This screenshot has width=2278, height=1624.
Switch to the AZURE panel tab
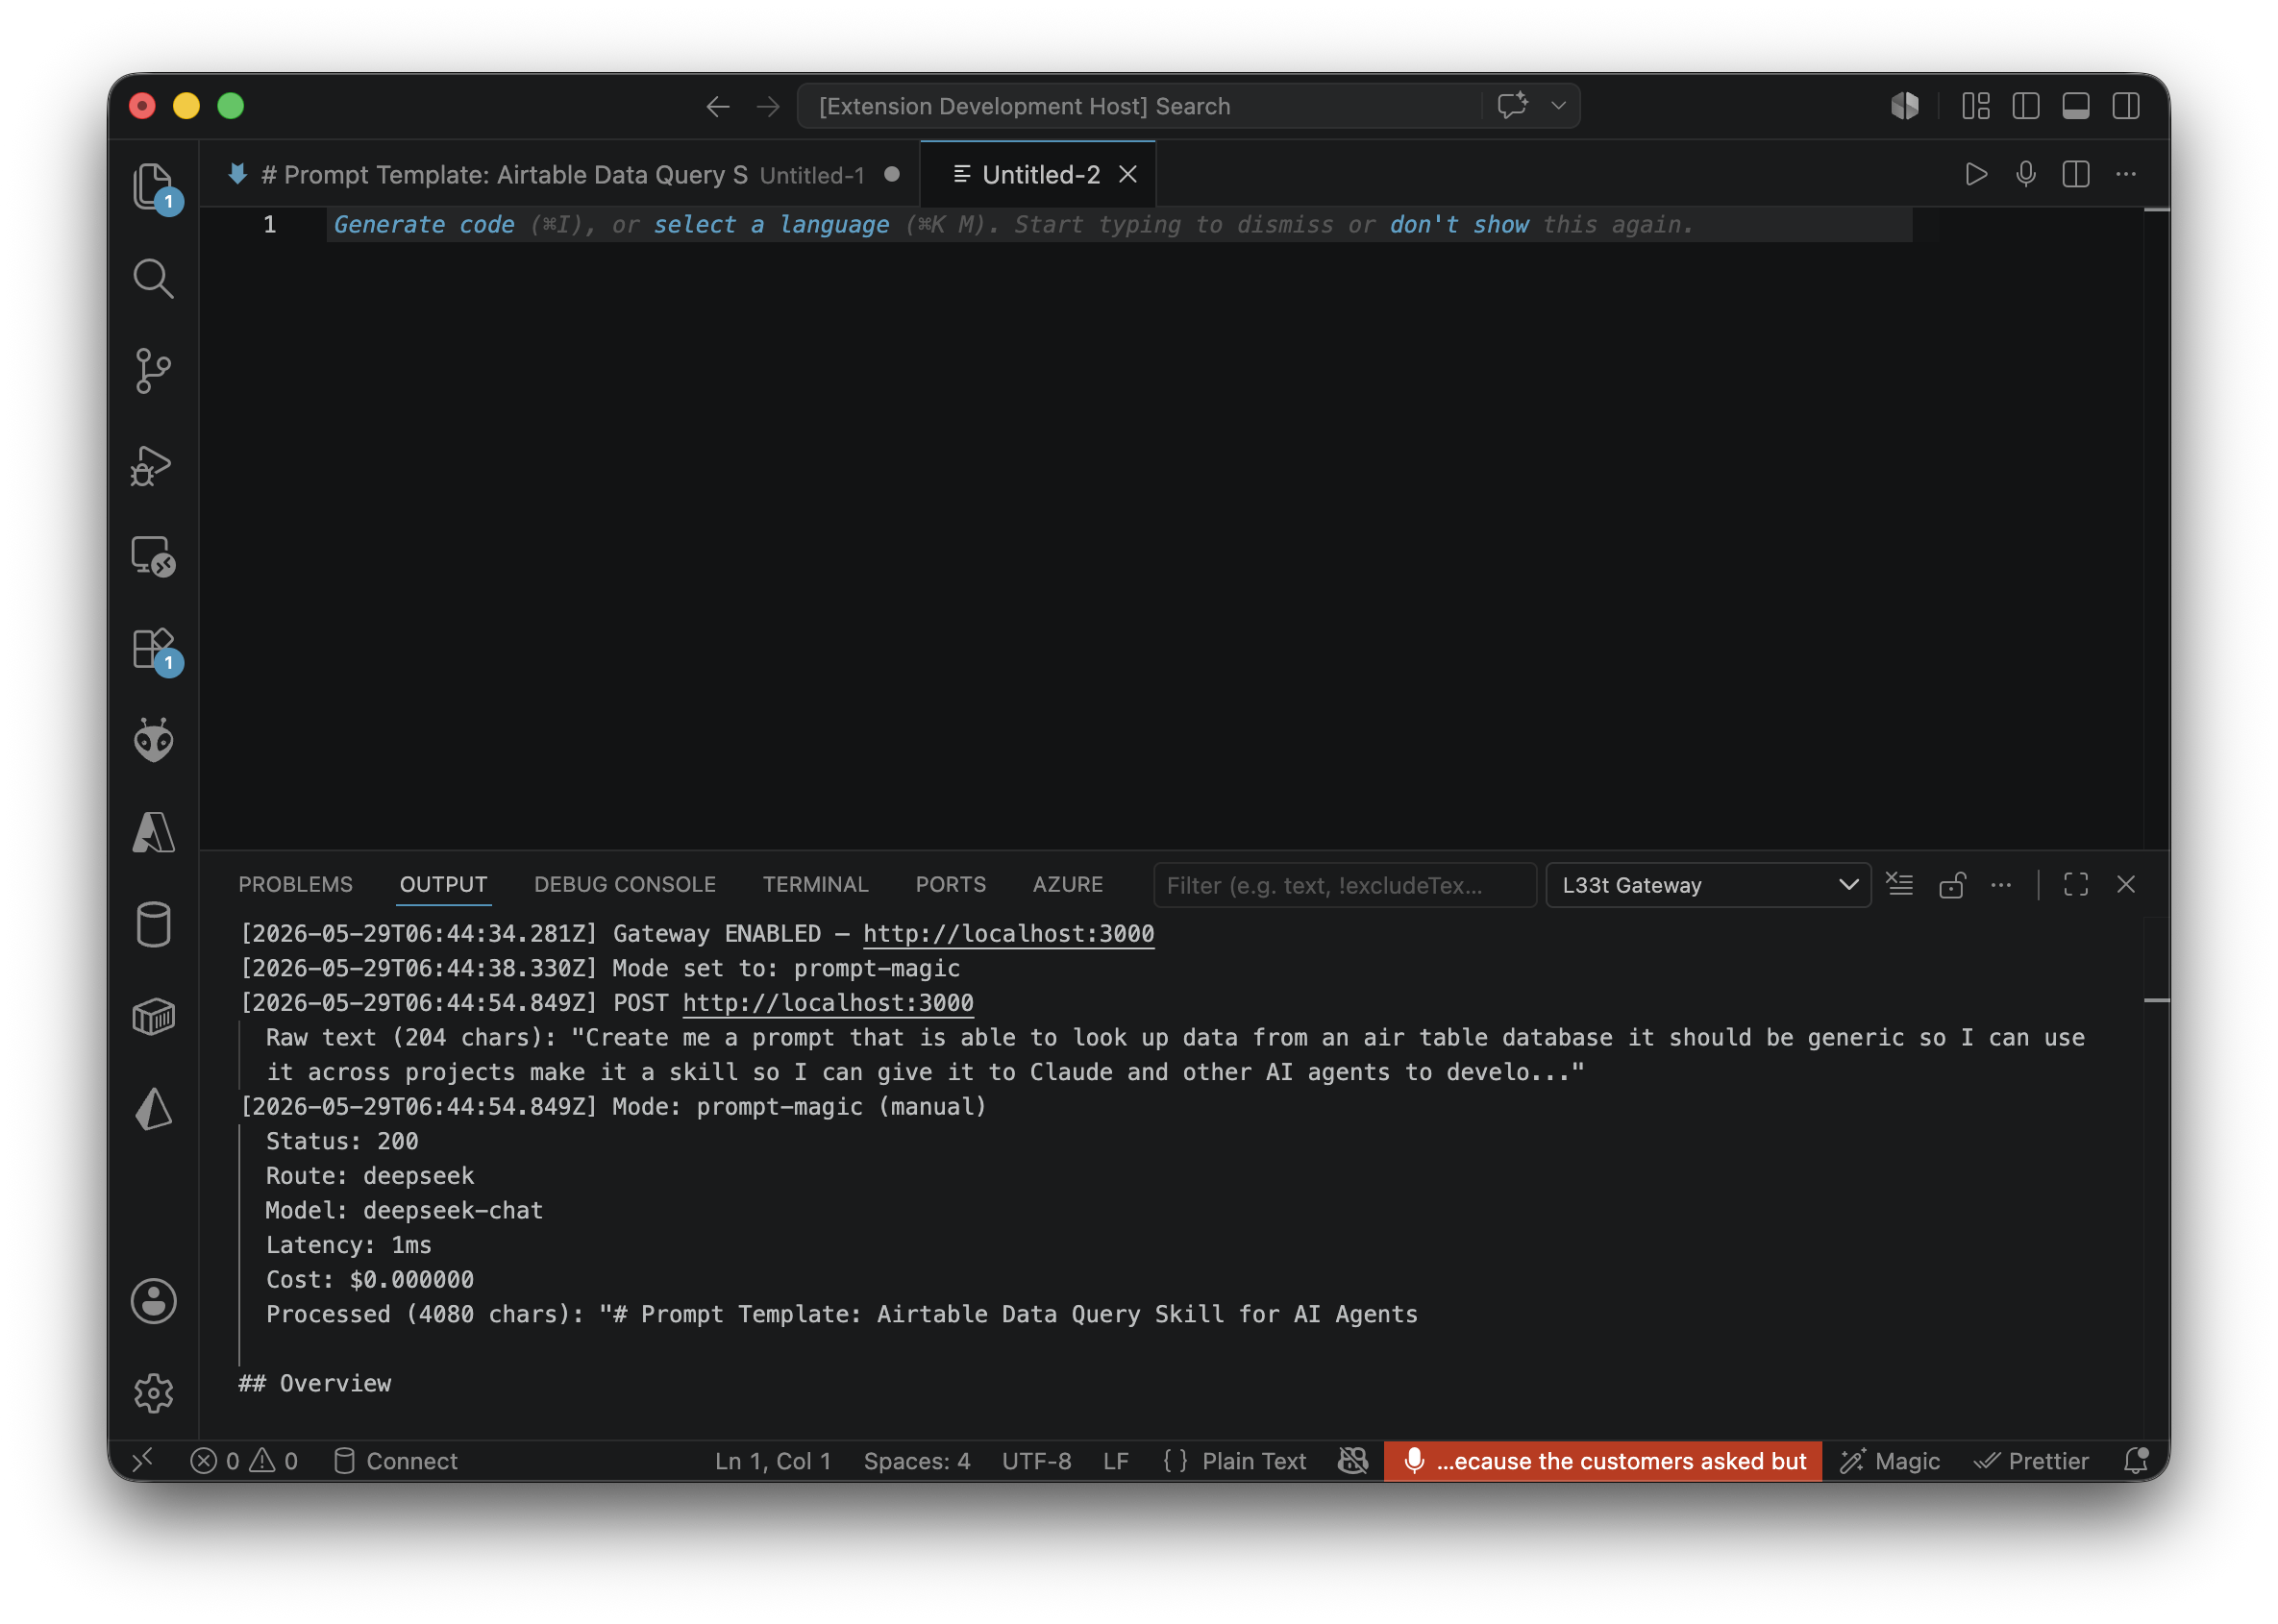coord(1068,885)
